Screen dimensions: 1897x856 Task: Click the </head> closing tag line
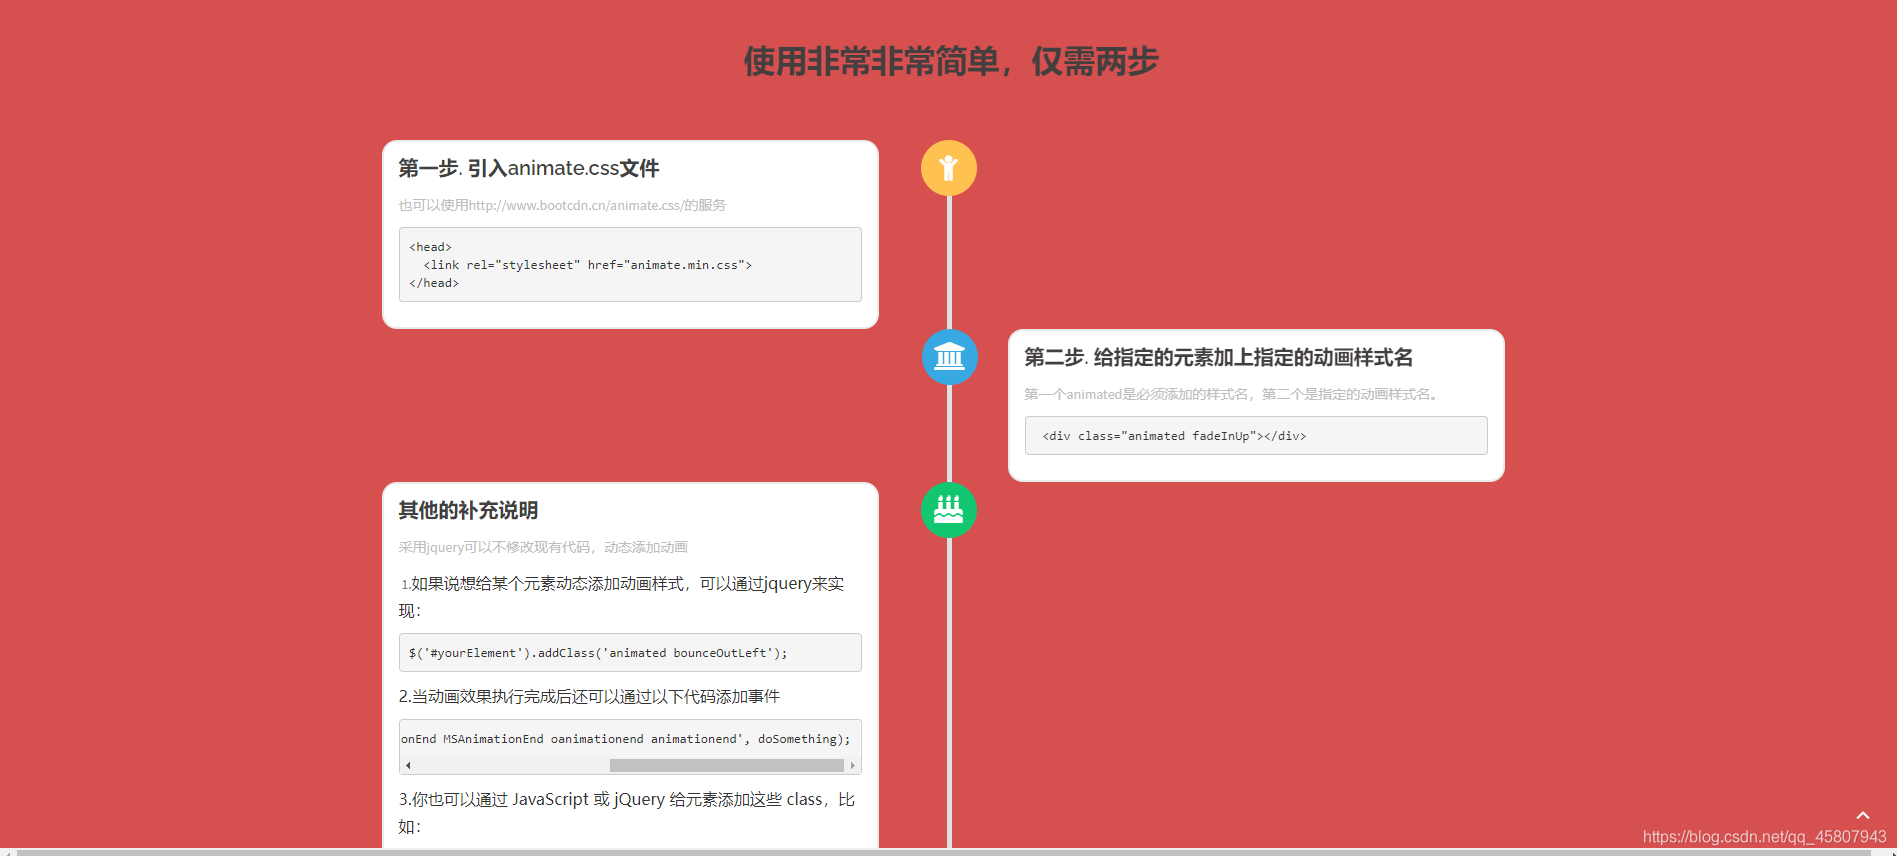click(434, 283)
